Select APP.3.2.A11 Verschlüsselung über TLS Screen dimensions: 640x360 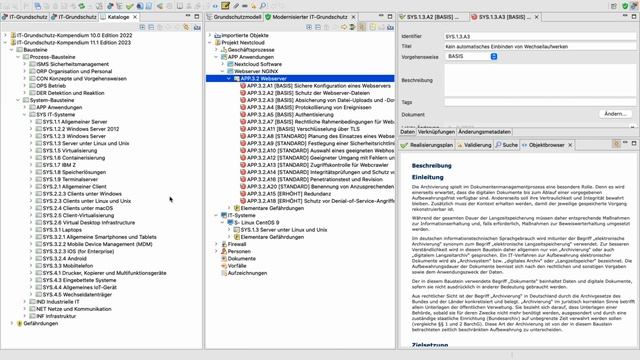coord(303,129)
